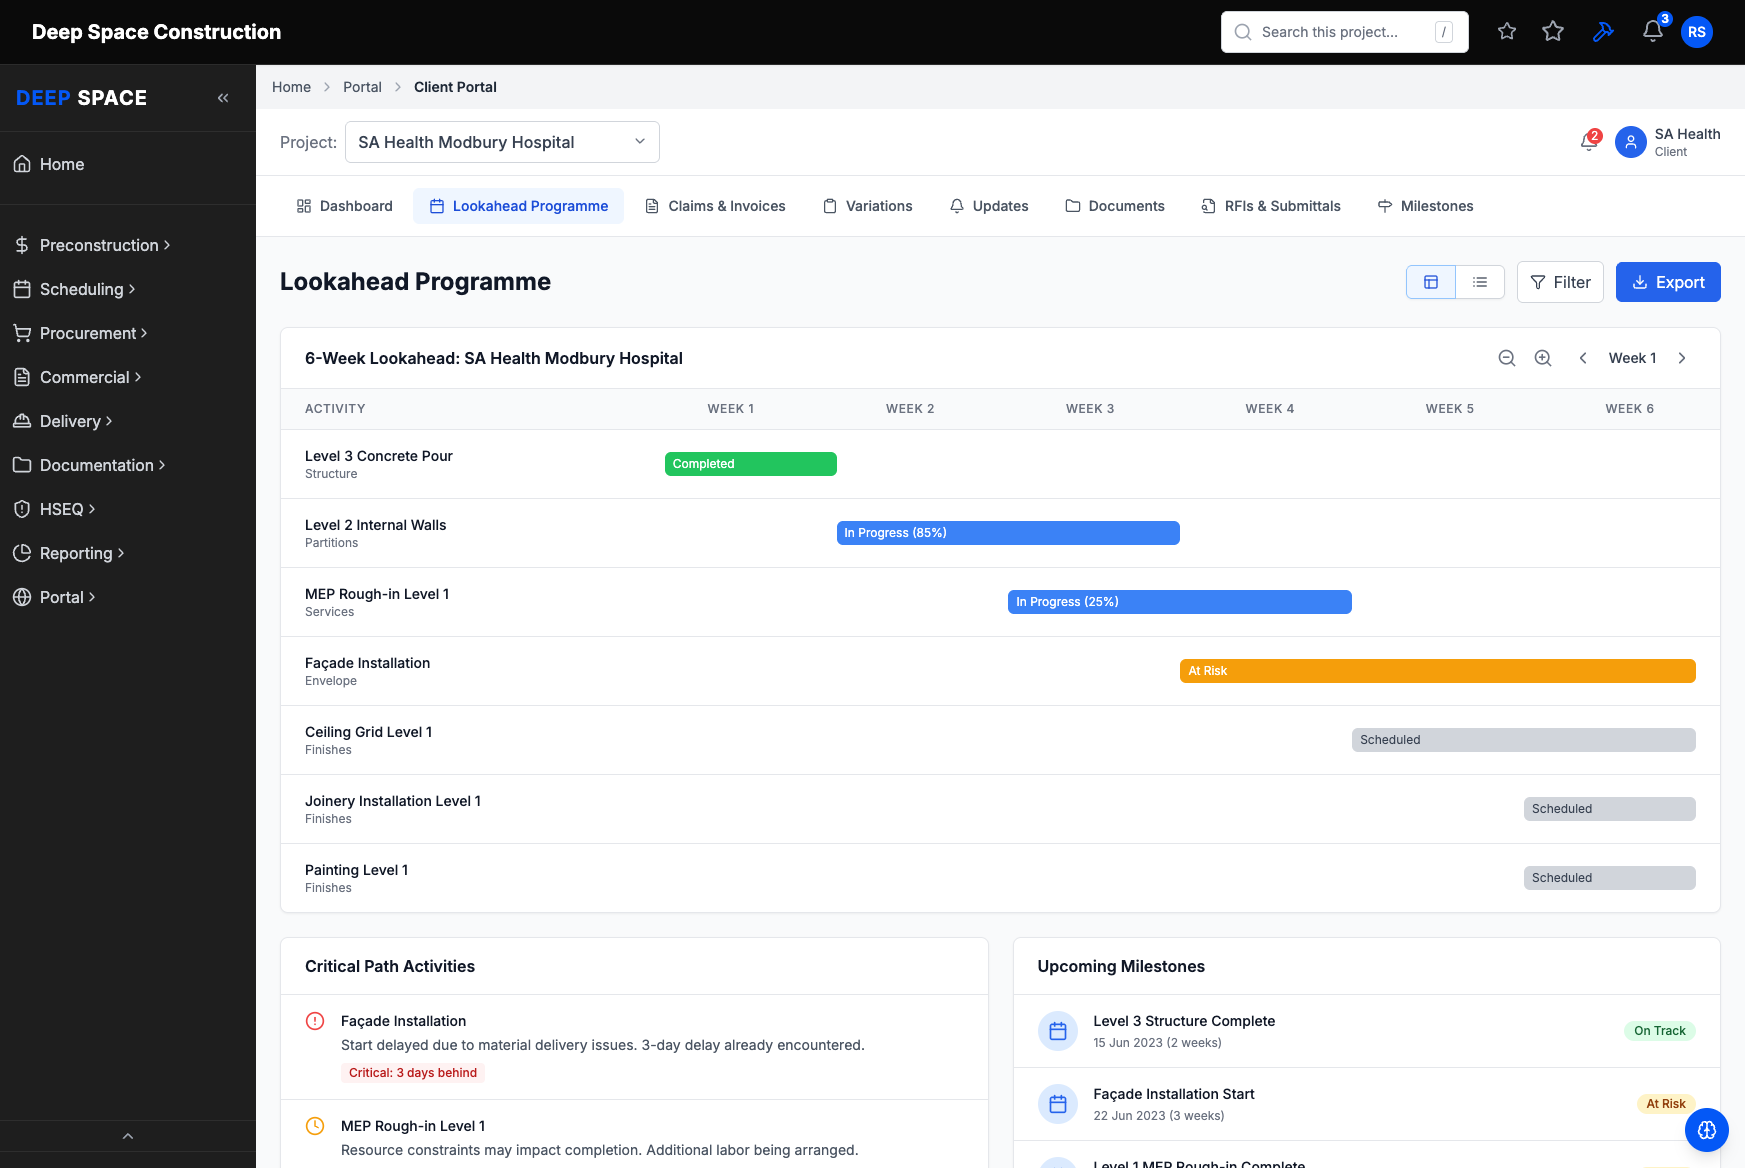Click the second star icon in top bar
Screen dimensions: 1745x1168
point(1553,32)
